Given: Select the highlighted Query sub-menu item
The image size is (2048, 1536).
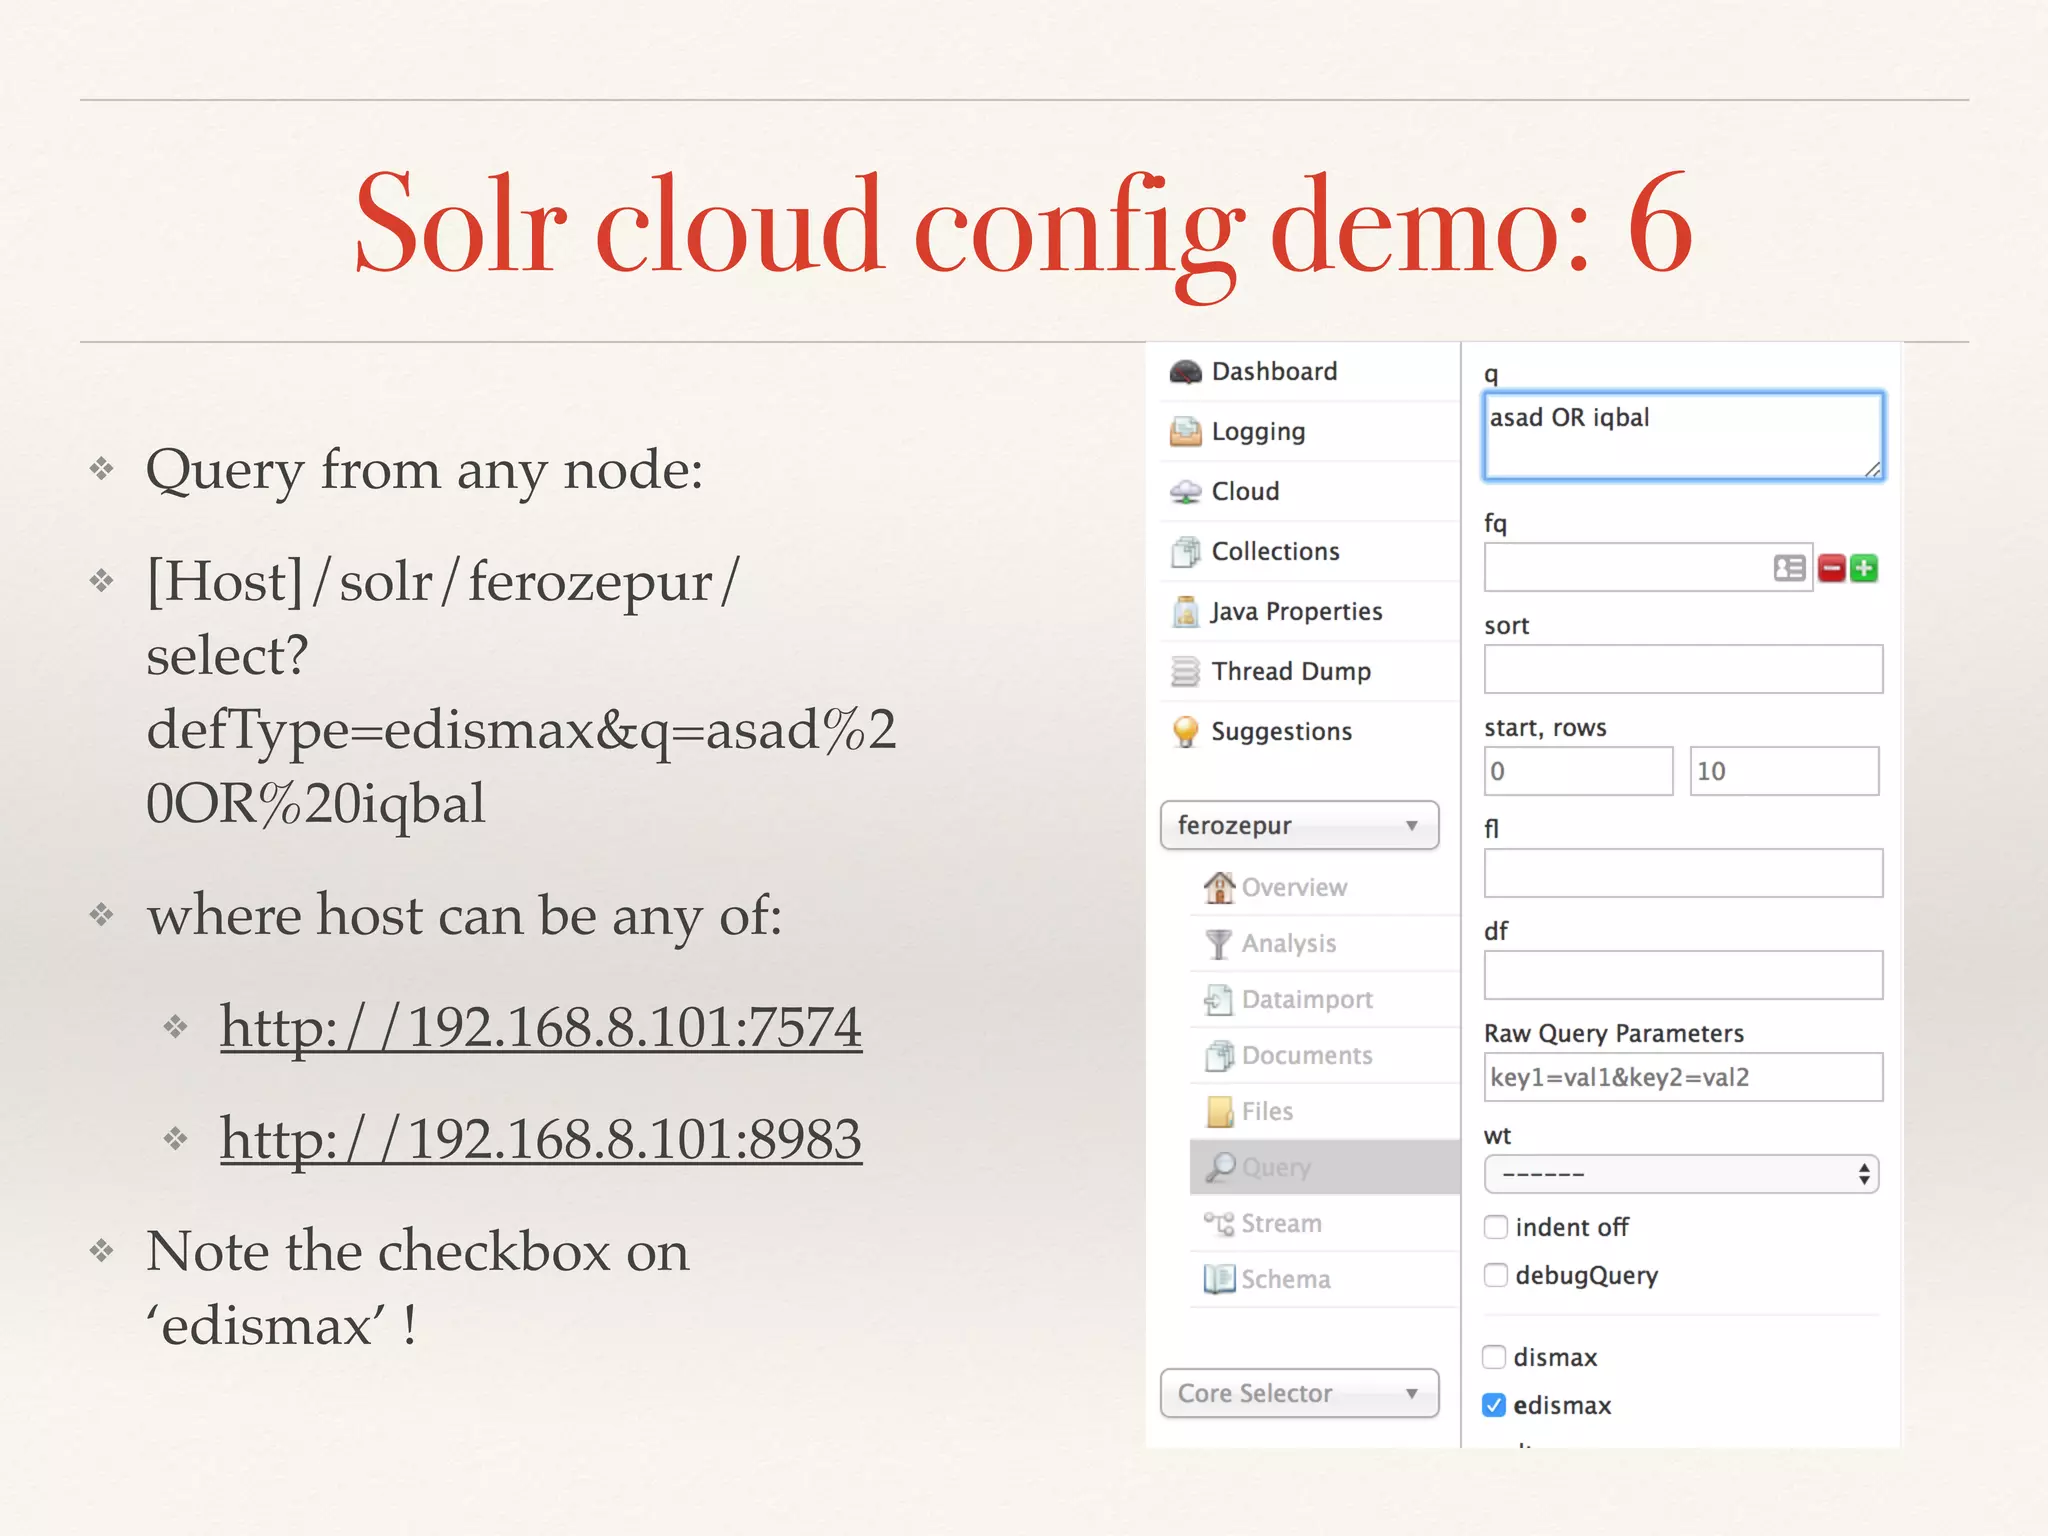Looking at the screenshot, I should [x=1325, y=1167].
